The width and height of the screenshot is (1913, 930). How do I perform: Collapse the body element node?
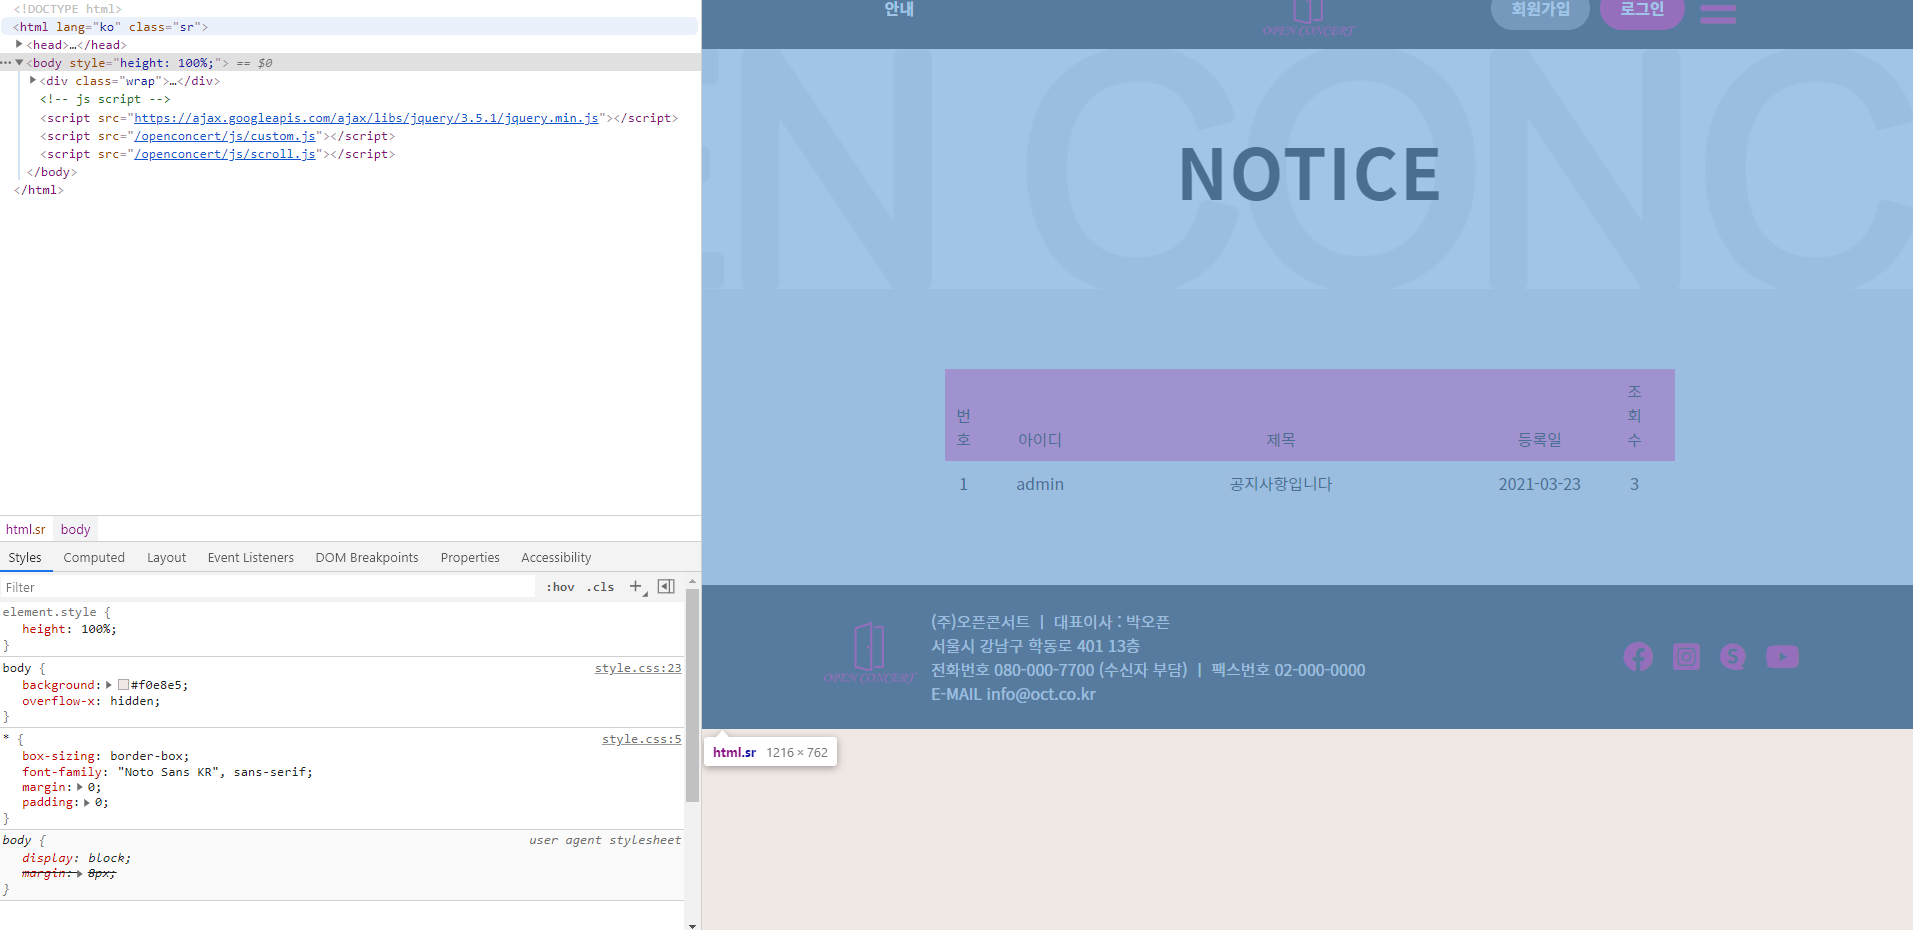click(19, 62)
